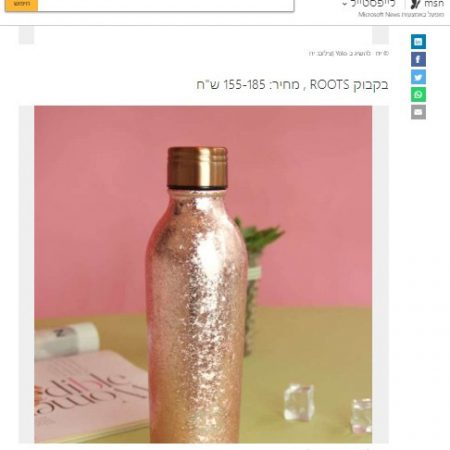Image resolution: width=450 pixels, height=450 pixels.
Task: Click inside the search input box
Action: tap(166, 5)
